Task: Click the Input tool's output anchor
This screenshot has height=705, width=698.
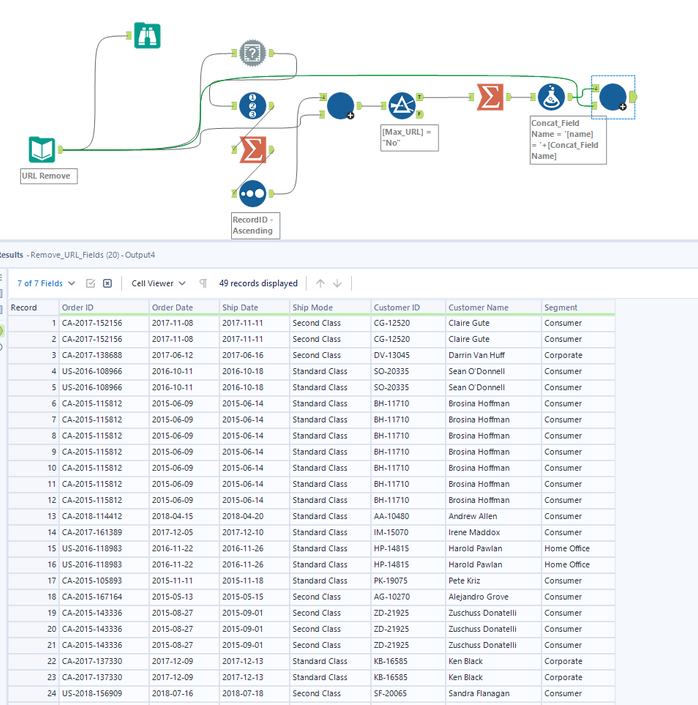Action: pyautogui.click(x=60, y=150)
